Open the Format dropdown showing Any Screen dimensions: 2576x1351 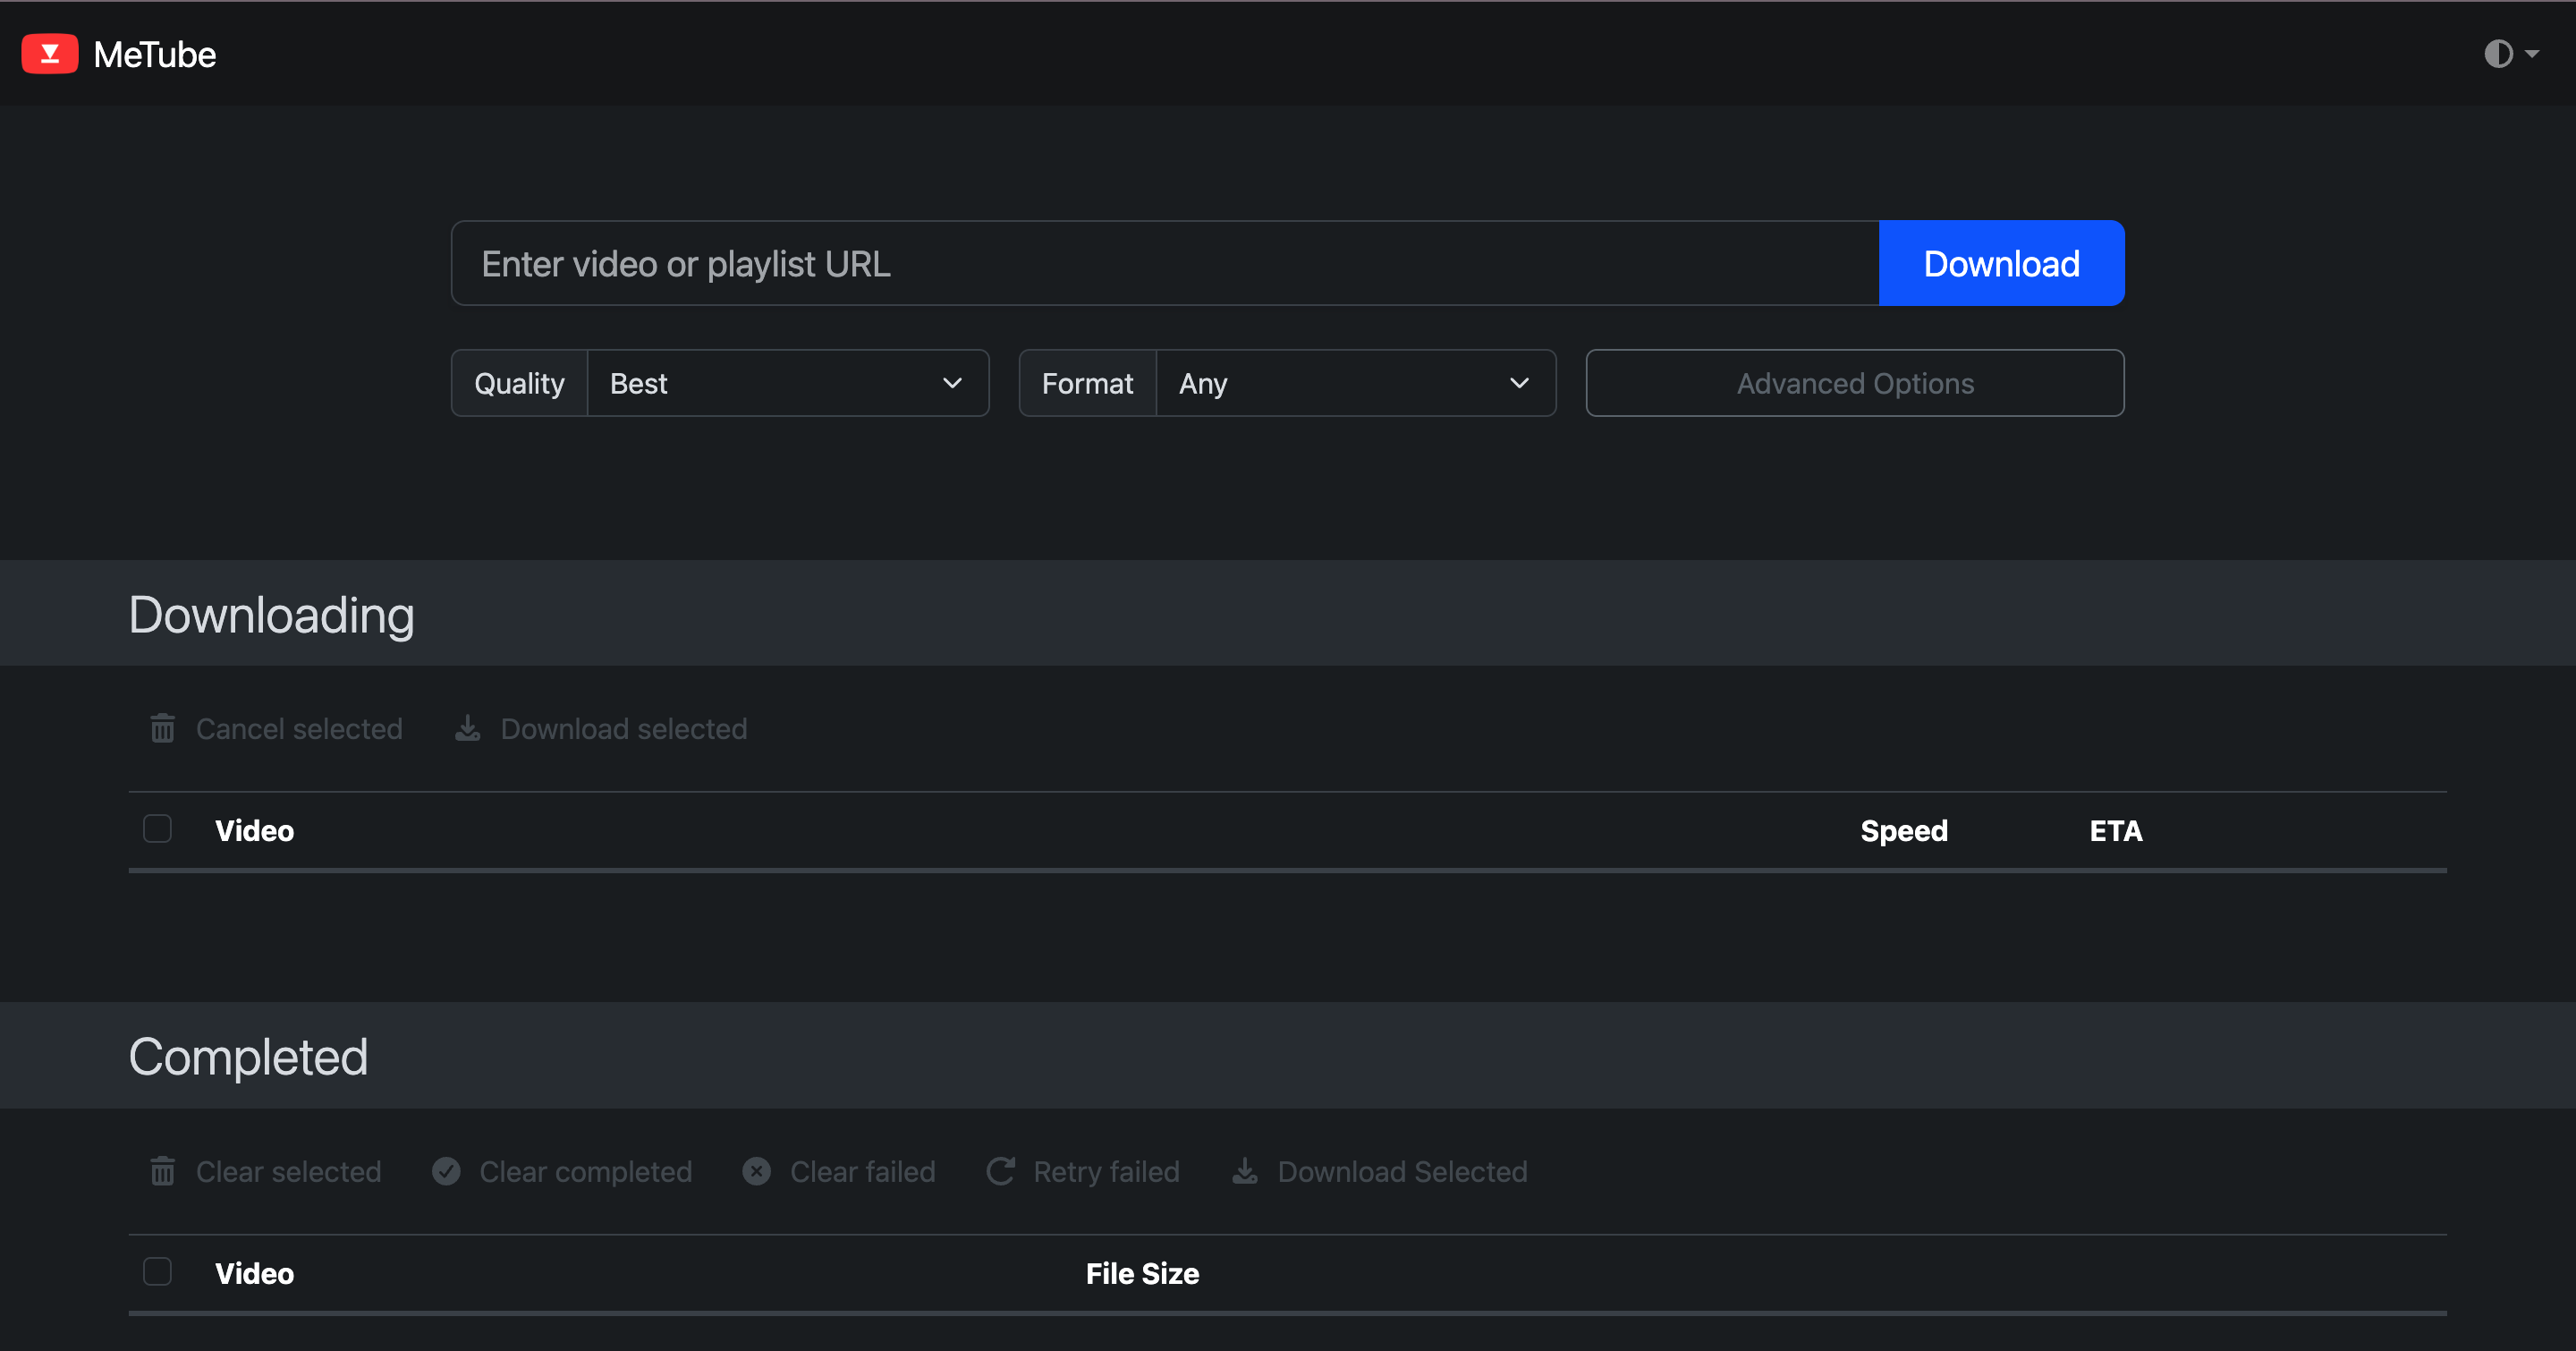tap(1356, 383)
